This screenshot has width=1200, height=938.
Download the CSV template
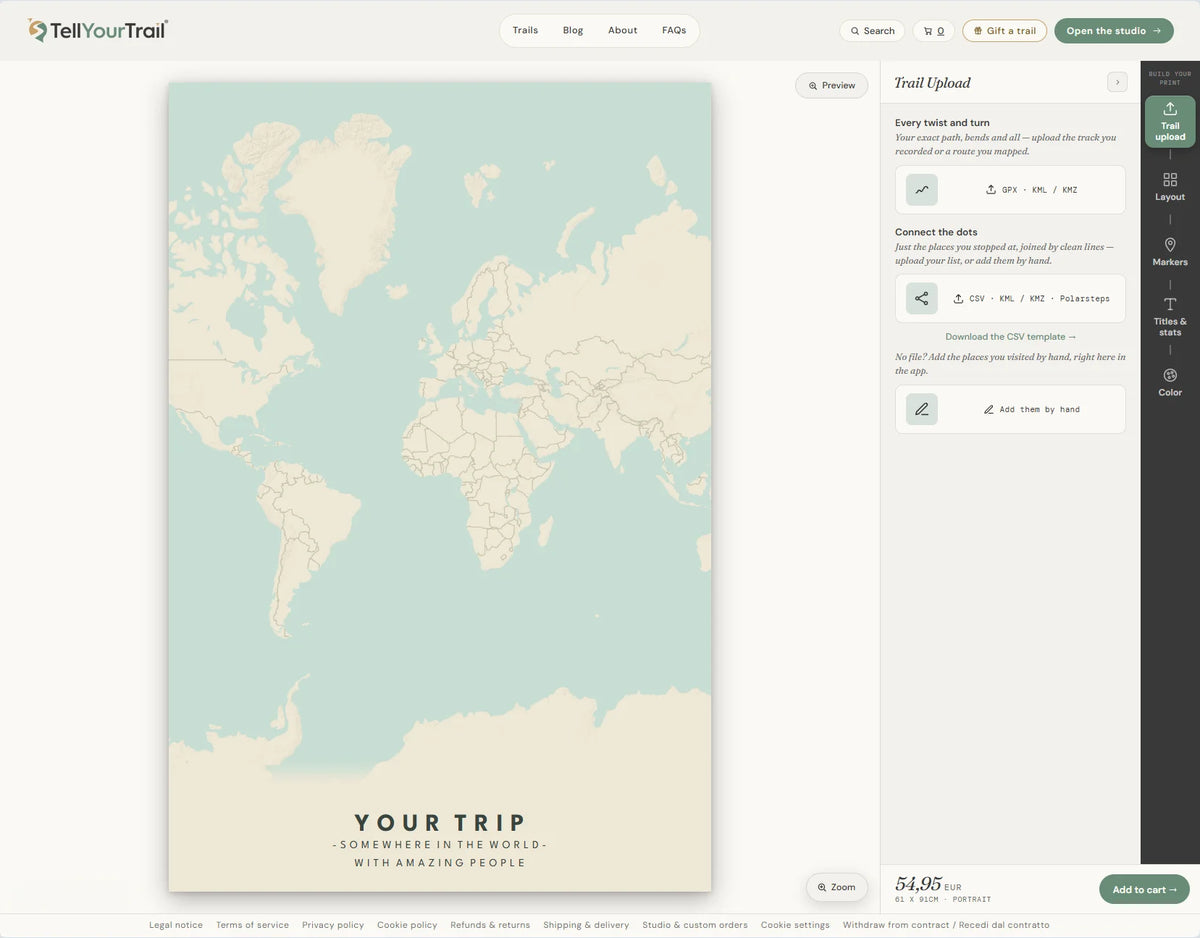pyautogui.click(x=1011, y=337)
